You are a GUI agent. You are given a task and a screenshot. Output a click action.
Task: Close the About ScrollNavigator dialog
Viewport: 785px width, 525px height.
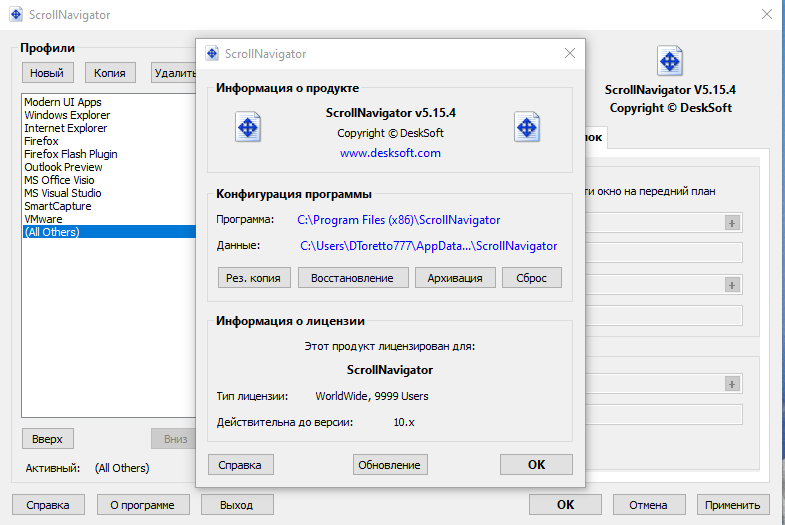[570, 53]
